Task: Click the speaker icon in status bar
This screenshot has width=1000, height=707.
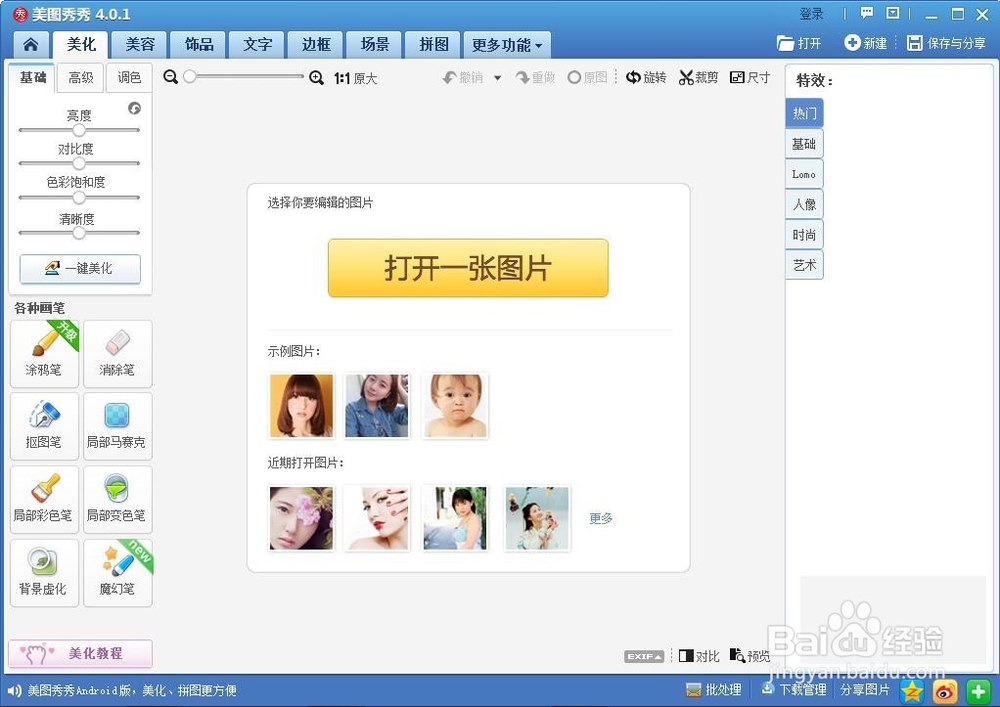Action: (x=14, y=690)
